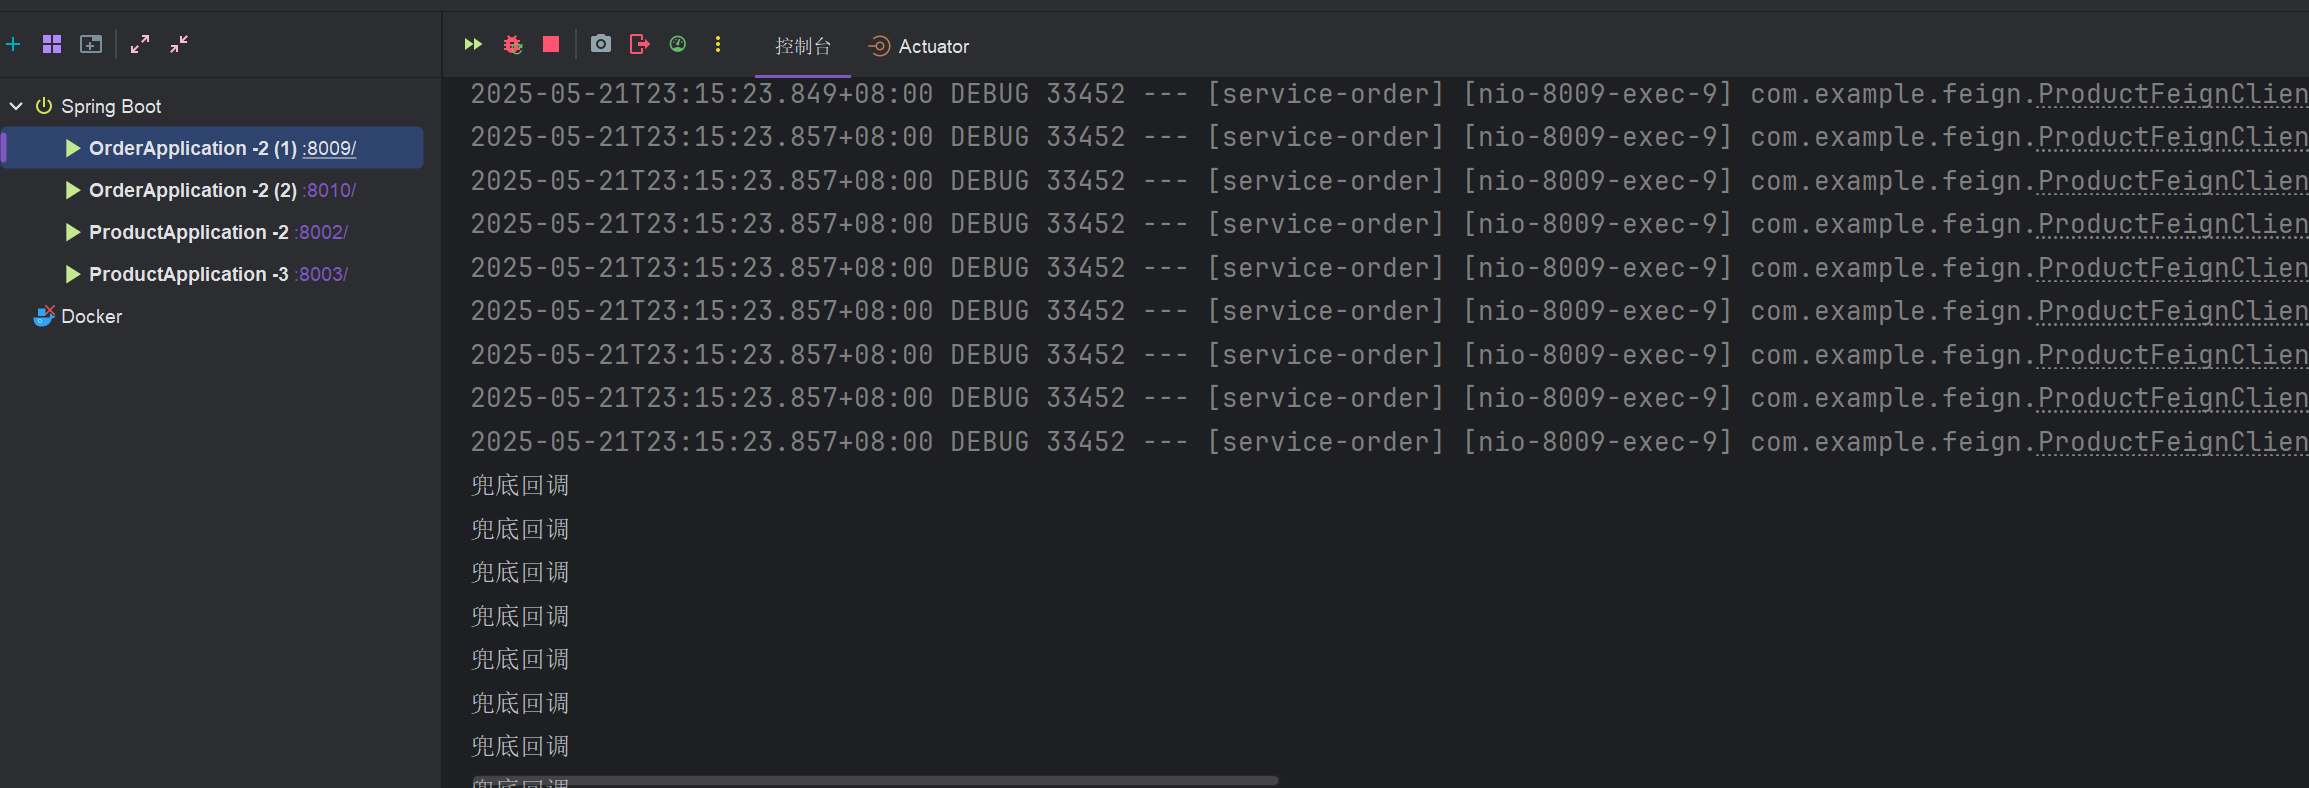The width and height of the screenshot is (2309, 788).
Task: Rerun the application with green double arrows
Action: tap(473, 44)
